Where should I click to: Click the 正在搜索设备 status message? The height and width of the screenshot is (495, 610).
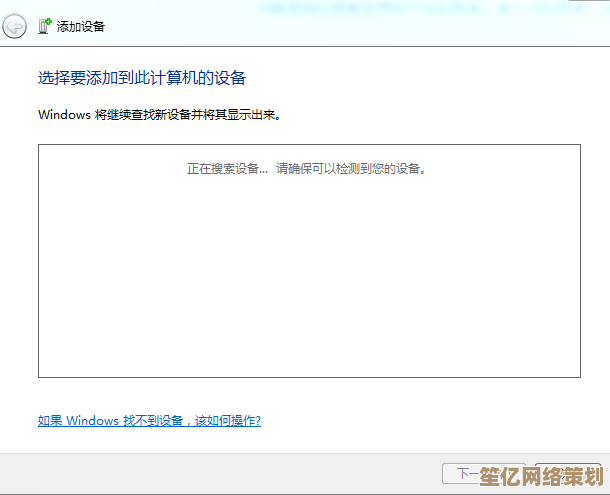point(227,169)
